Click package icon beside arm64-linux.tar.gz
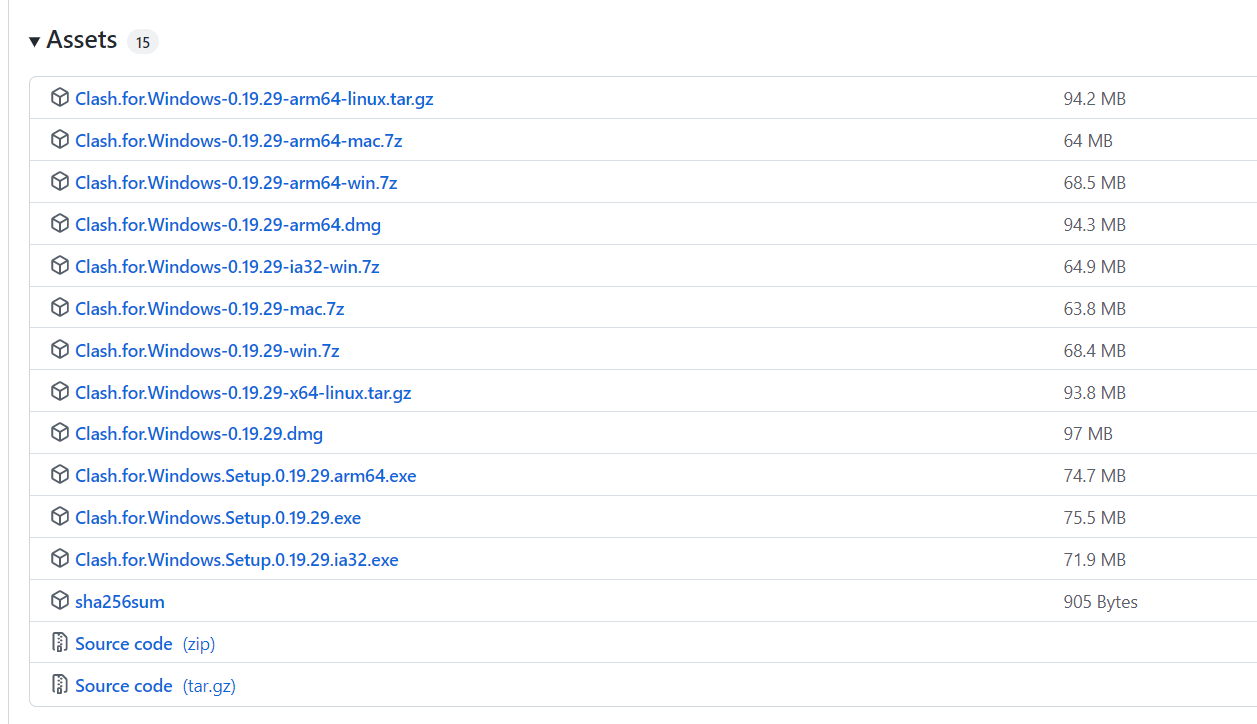Screen dimensions: 1257x724 click(60, 98)
